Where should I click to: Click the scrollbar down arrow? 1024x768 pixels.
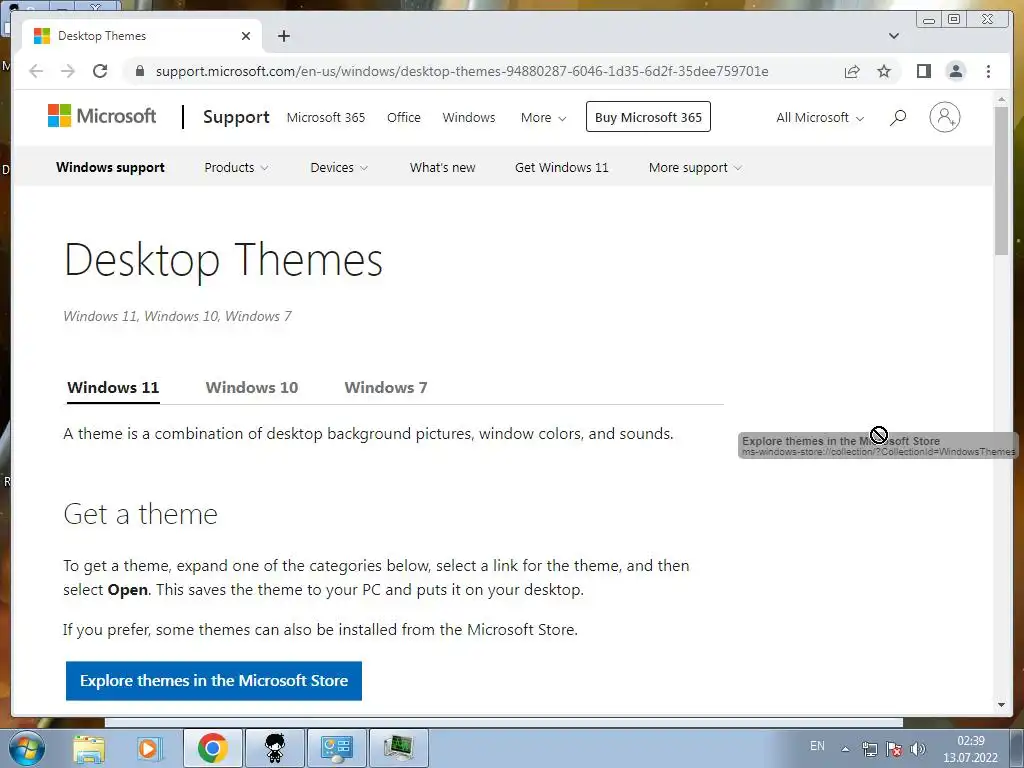coord(1001,705)
